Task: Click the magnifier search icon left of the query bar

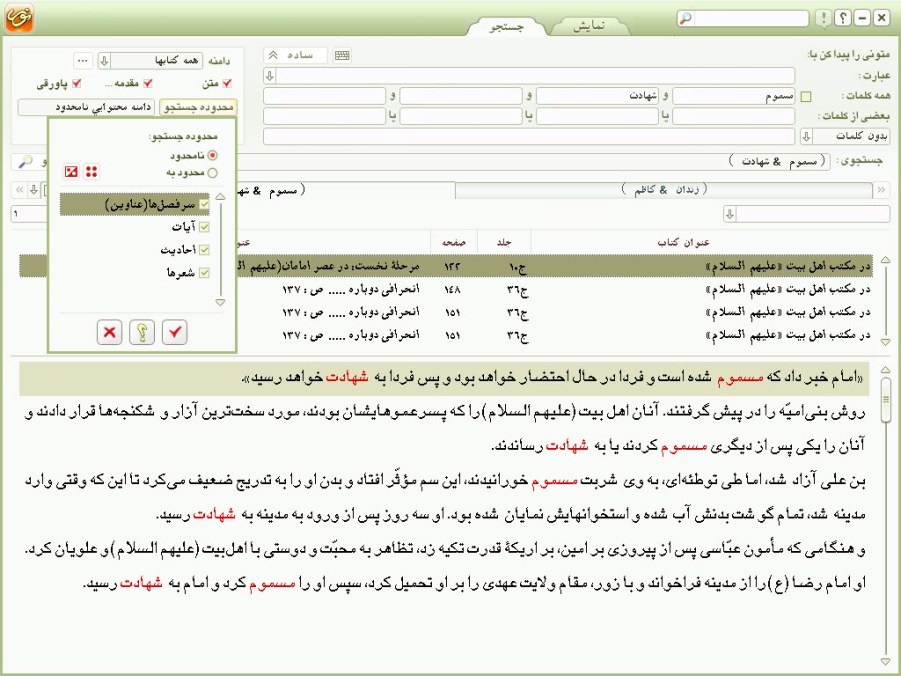Action: coord(25,162)
